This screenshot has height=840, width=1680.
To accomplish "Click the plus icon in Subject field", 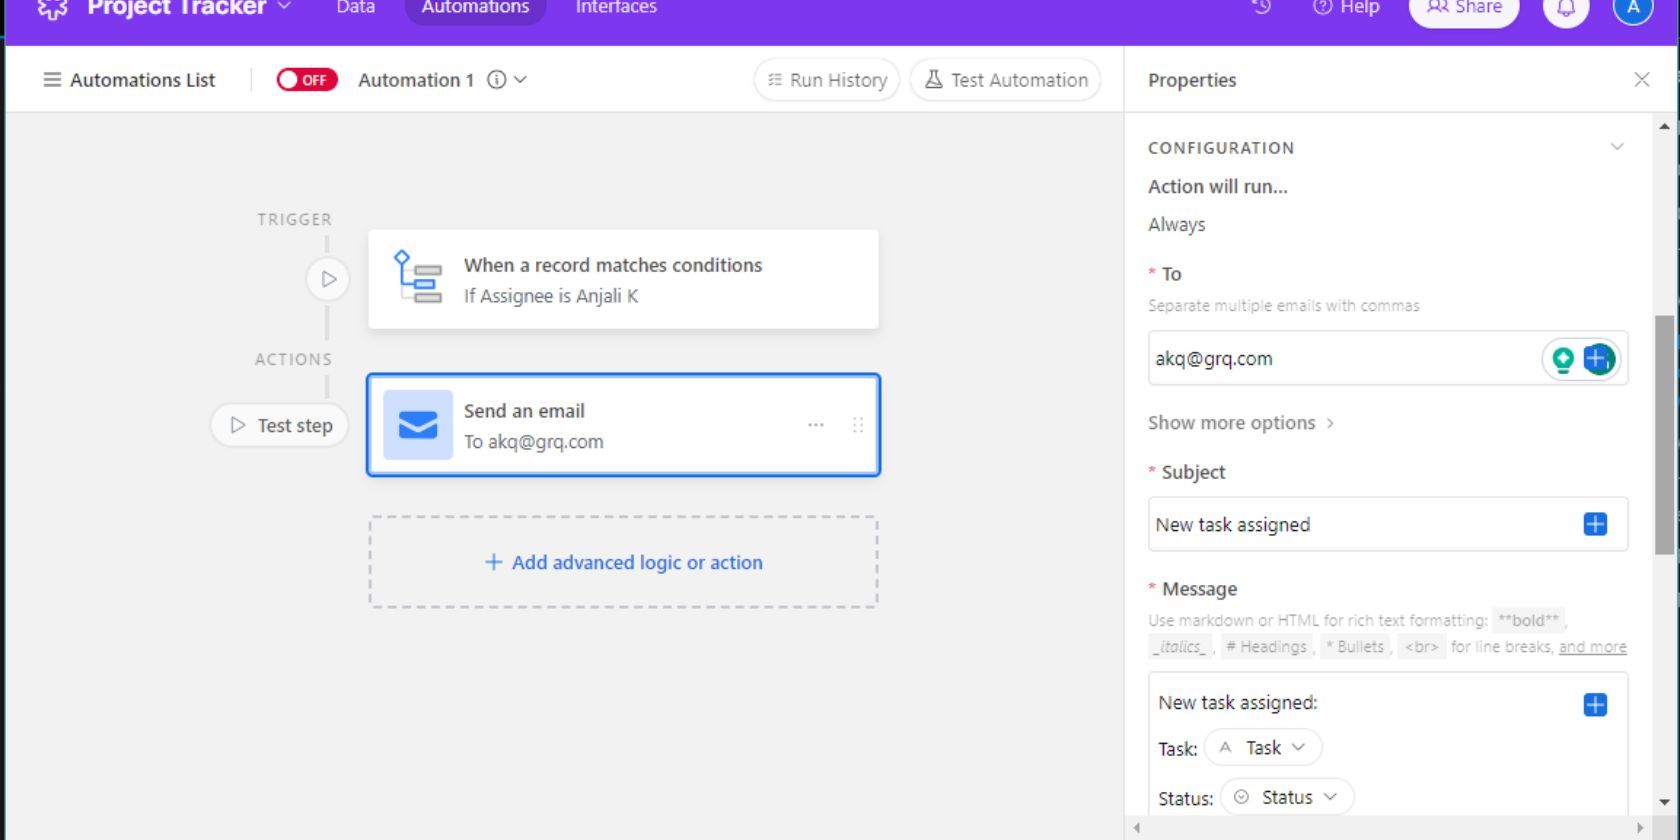I will [x=1595, y=524].
